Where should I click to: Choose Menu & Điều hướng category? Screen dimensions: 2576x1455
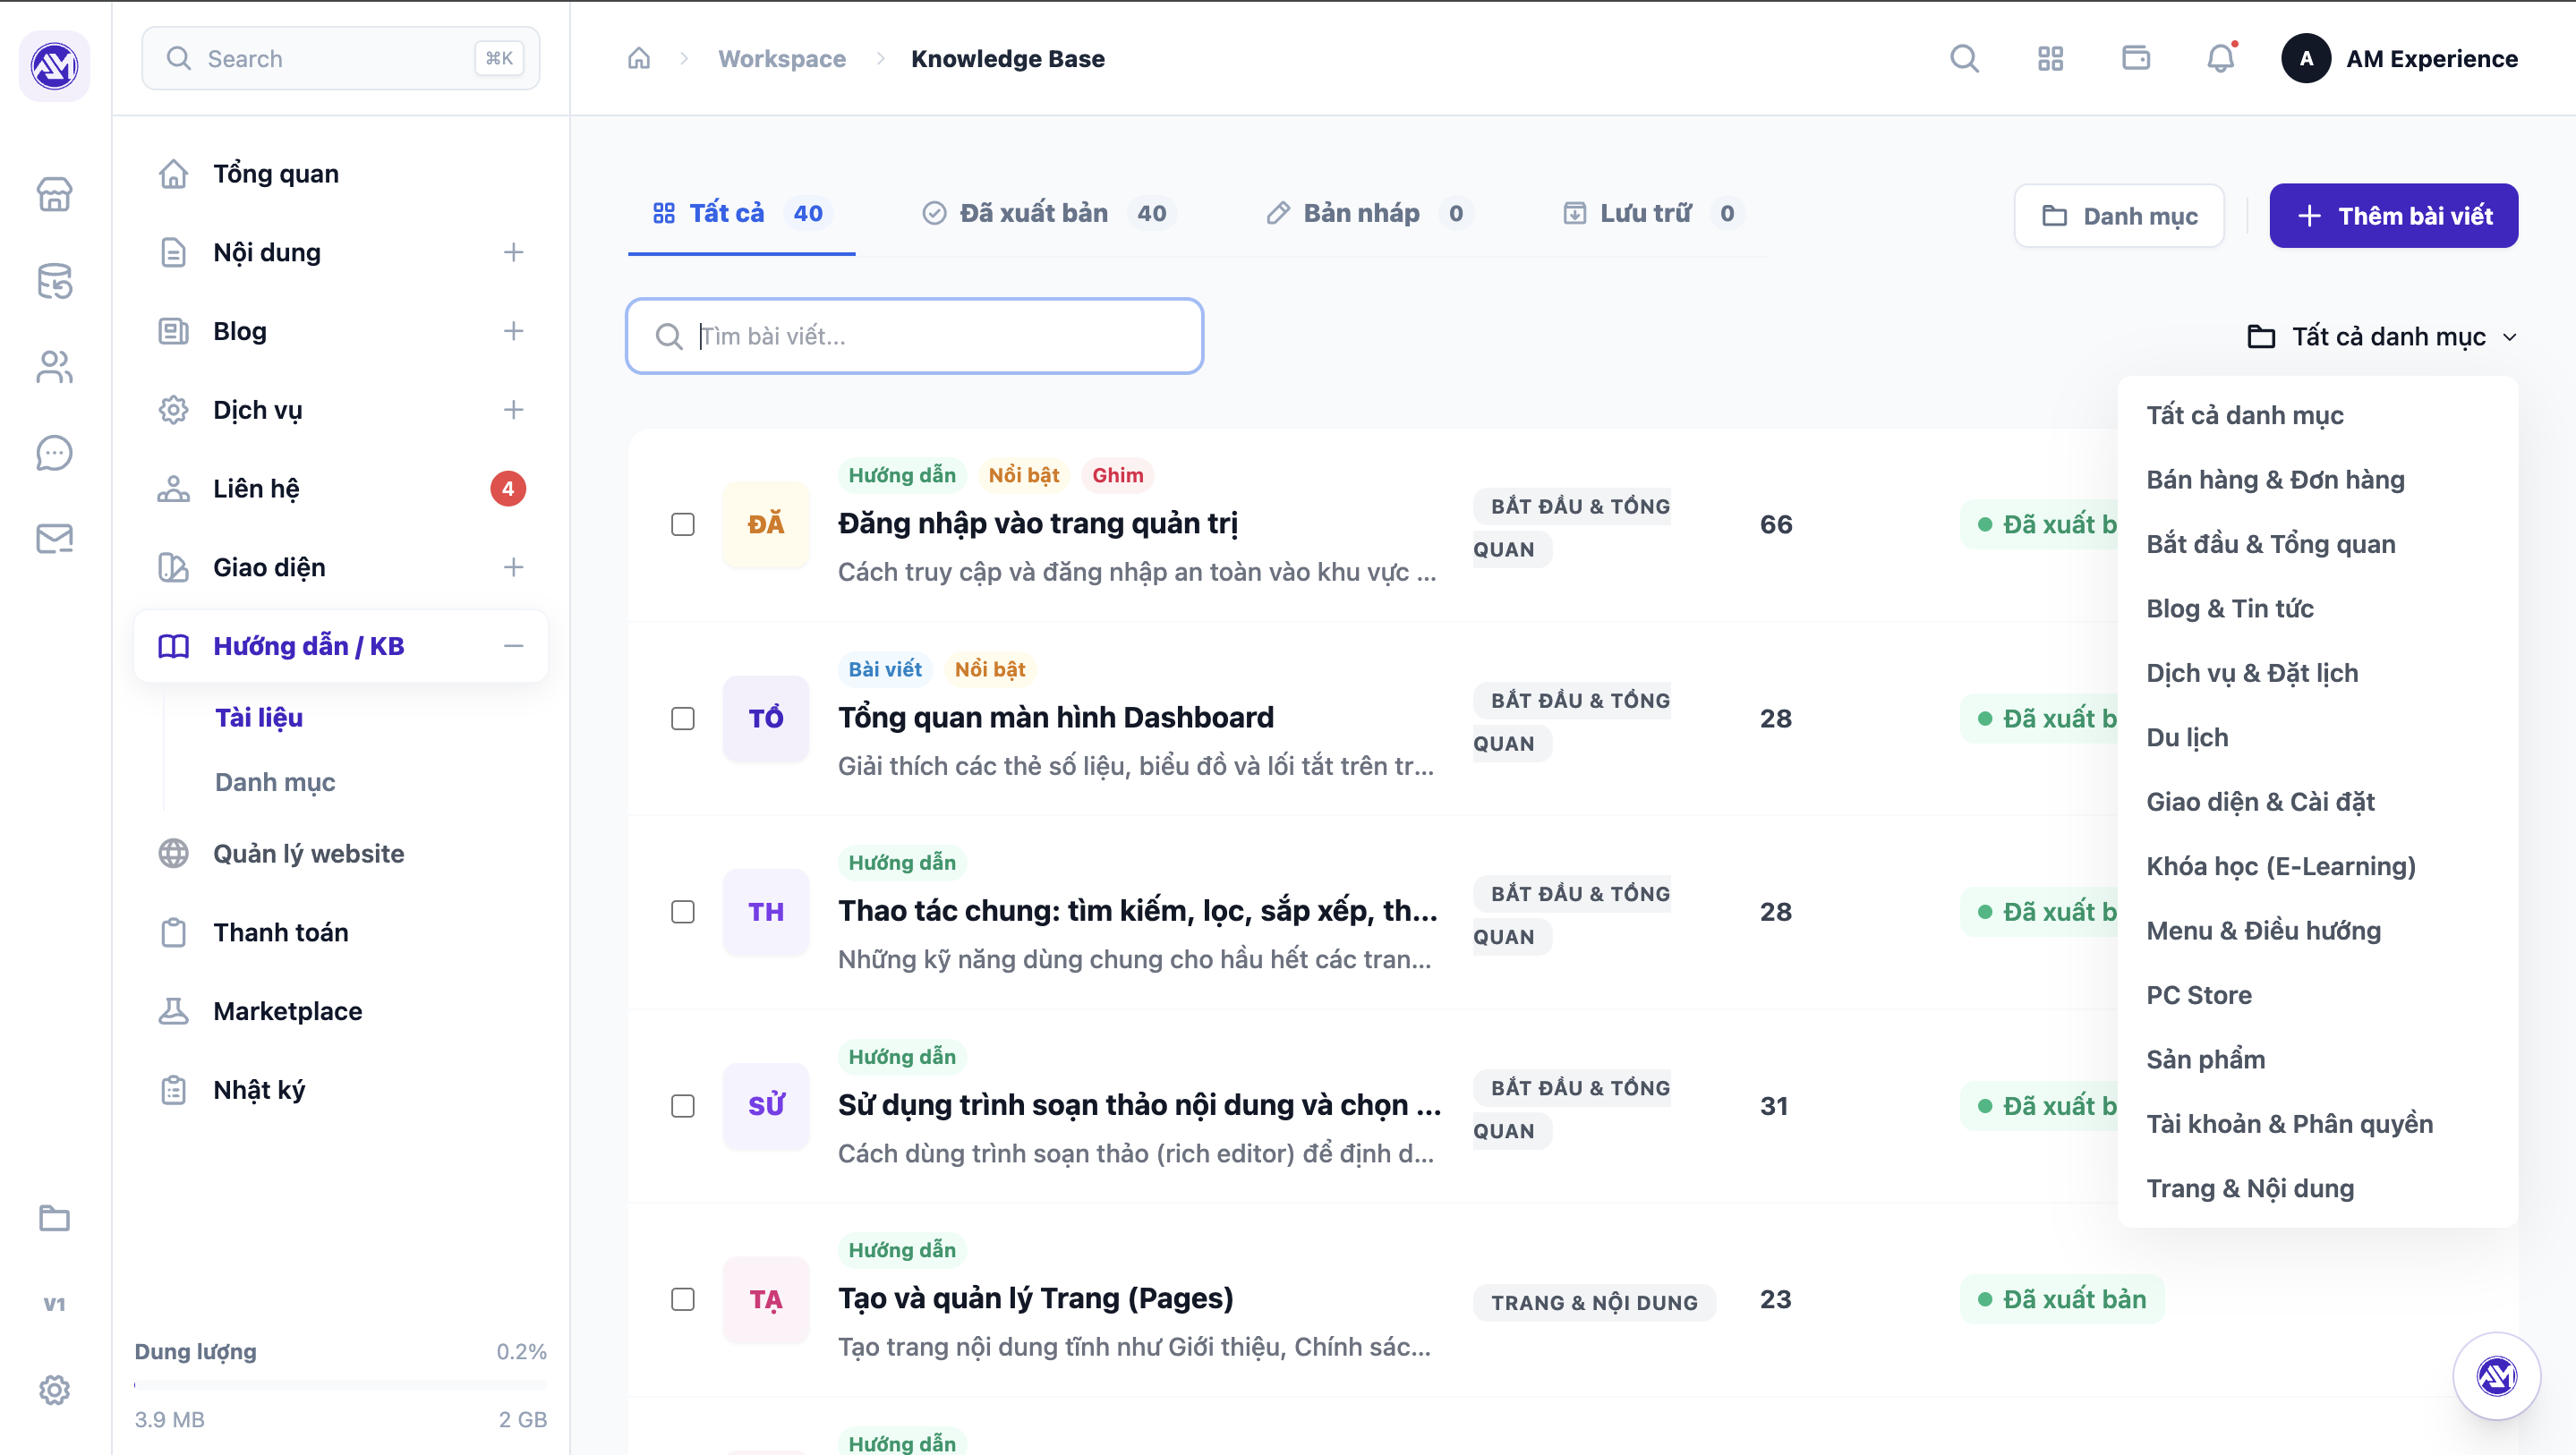2318,931
